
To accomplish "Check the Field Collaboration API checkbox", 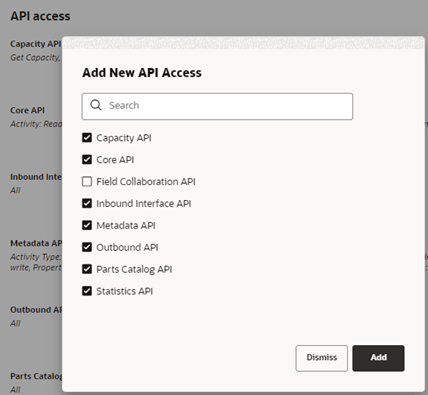I will (87, 182).
